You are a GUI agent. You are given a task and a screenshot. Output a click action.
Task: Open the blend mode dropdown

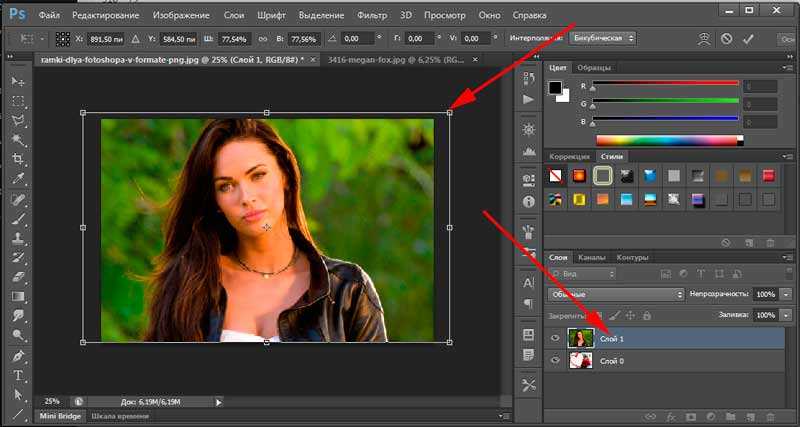[x=616, y=294]
